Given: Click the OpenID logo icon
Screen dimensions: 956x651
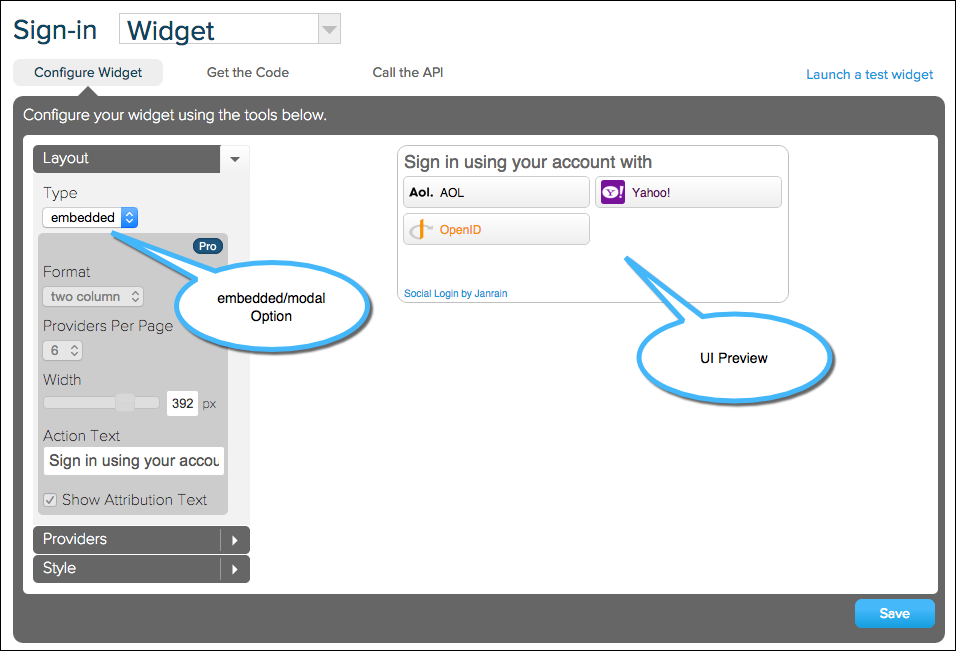Looking at the screenshot, I should [421, 230].
